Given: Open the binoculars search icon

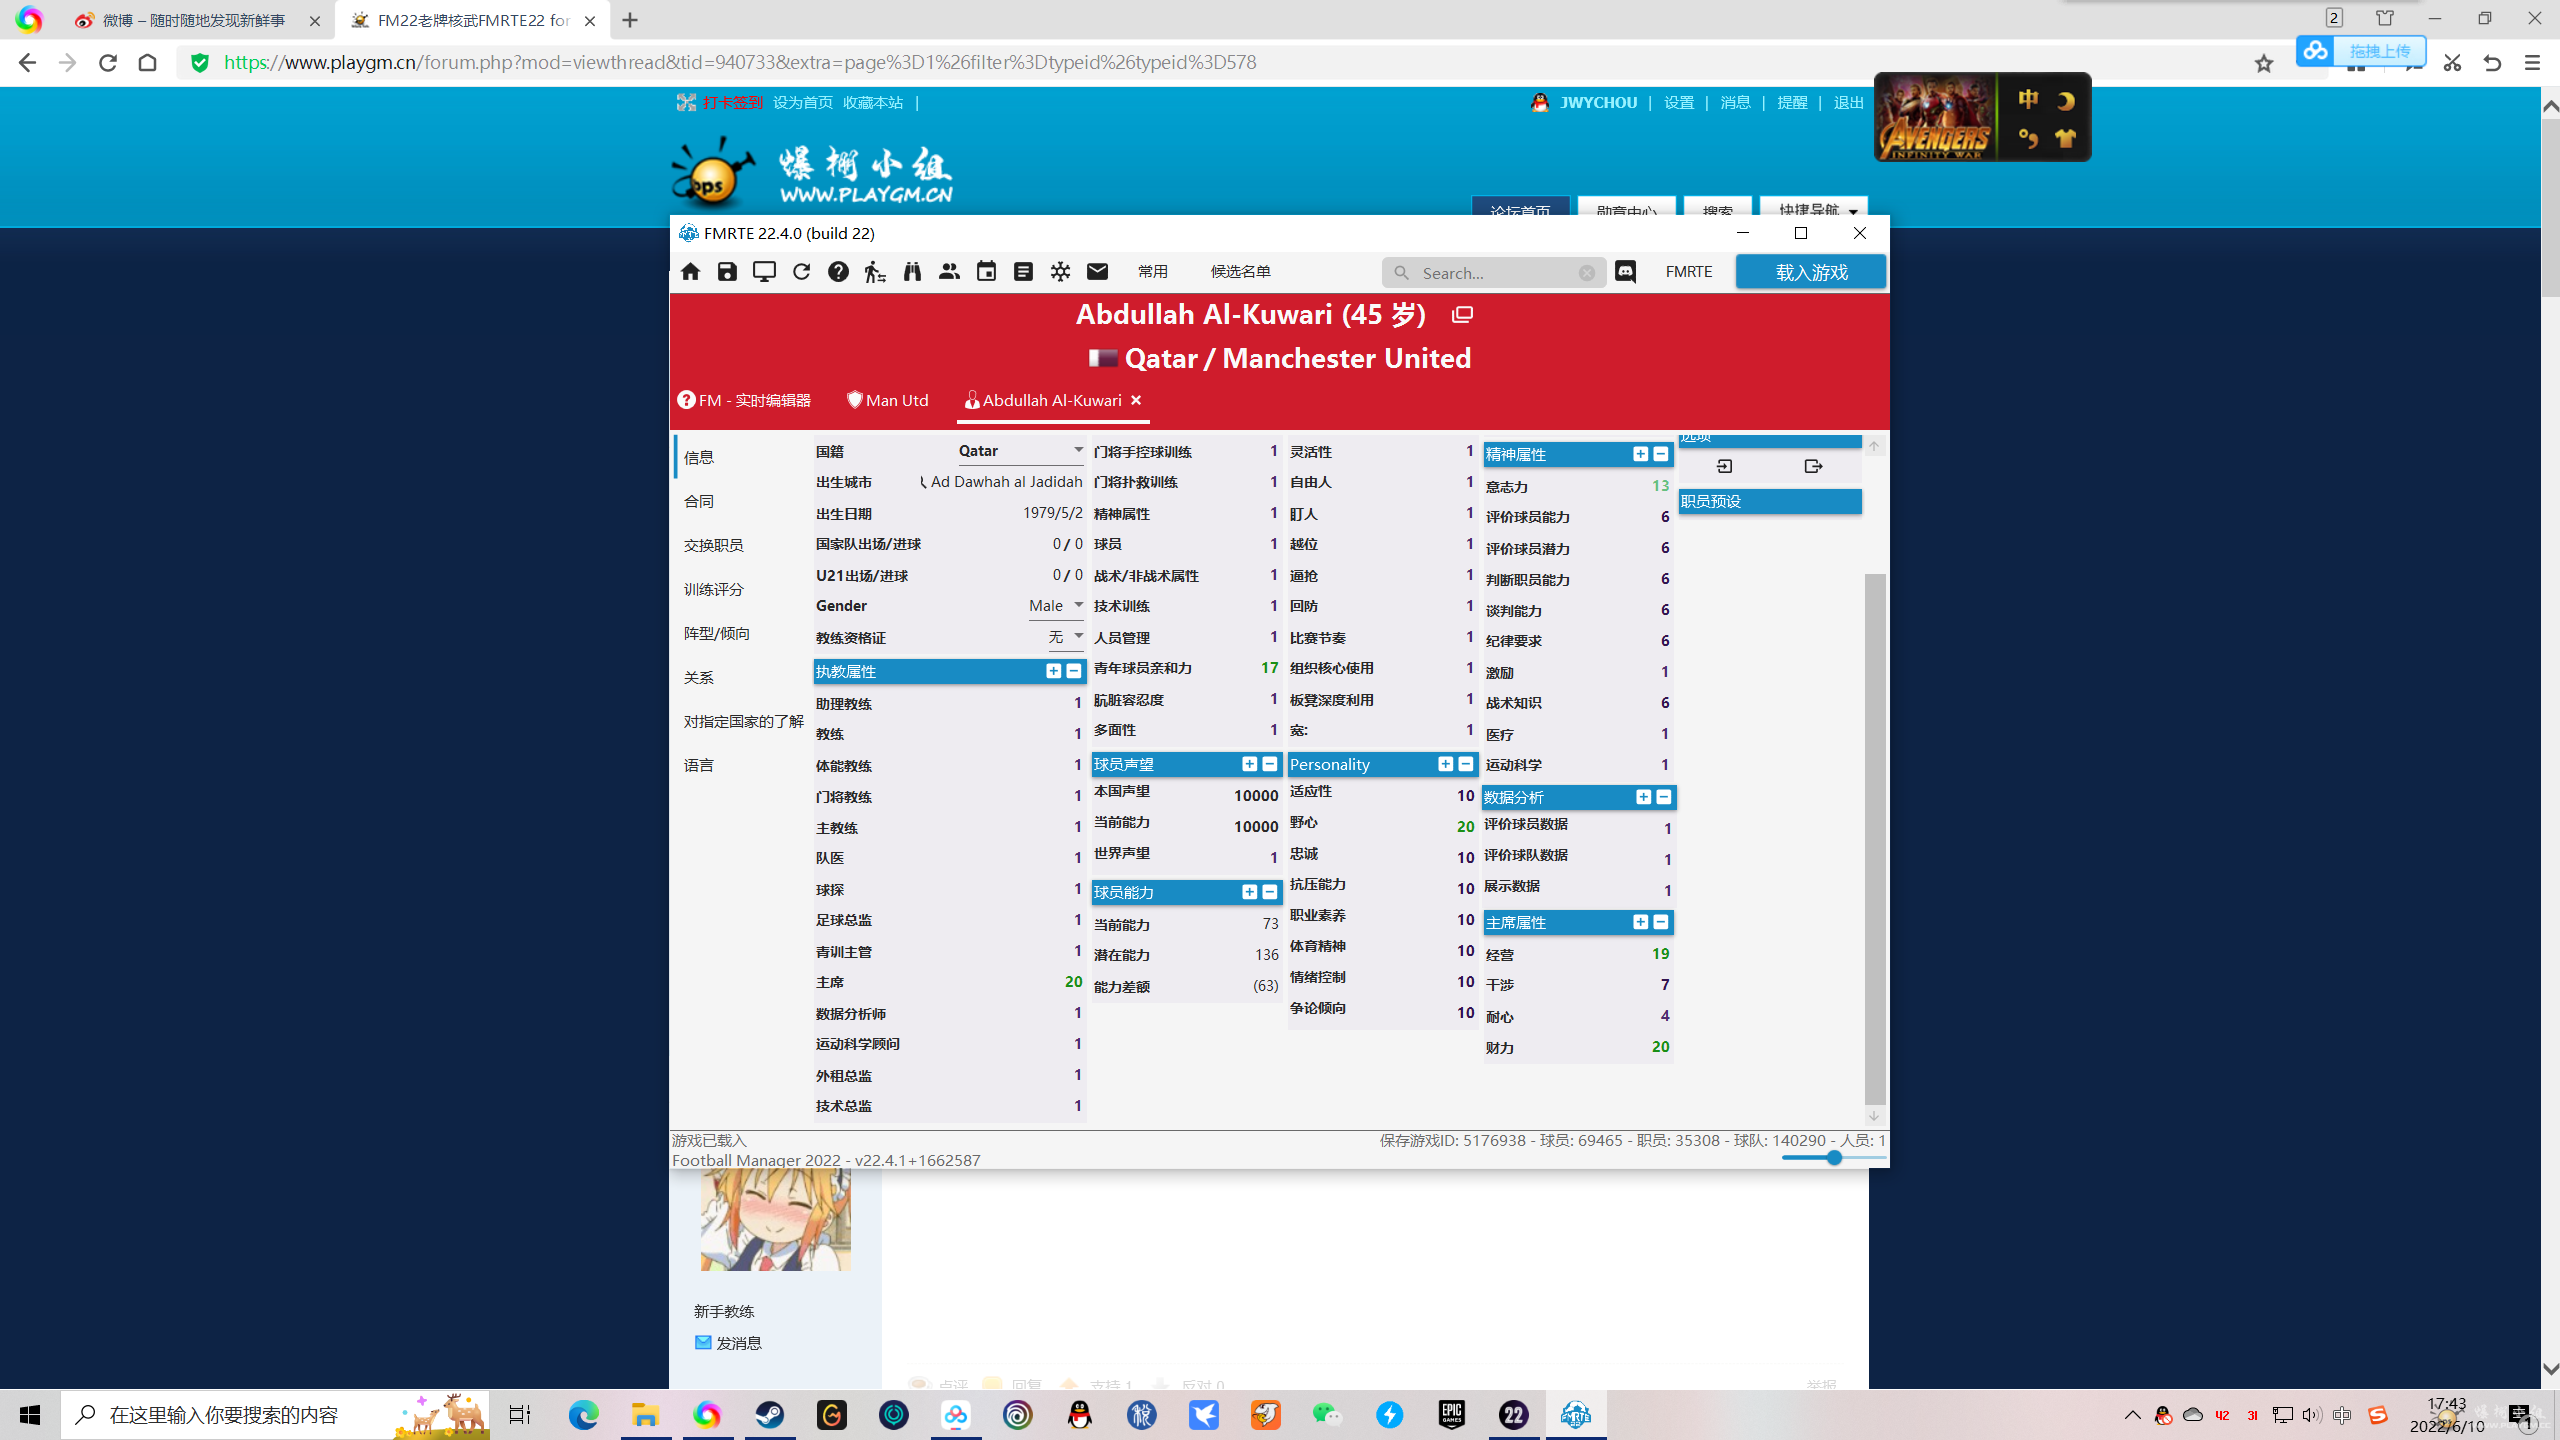Looking at the screenshot, I should click(912, 272).
